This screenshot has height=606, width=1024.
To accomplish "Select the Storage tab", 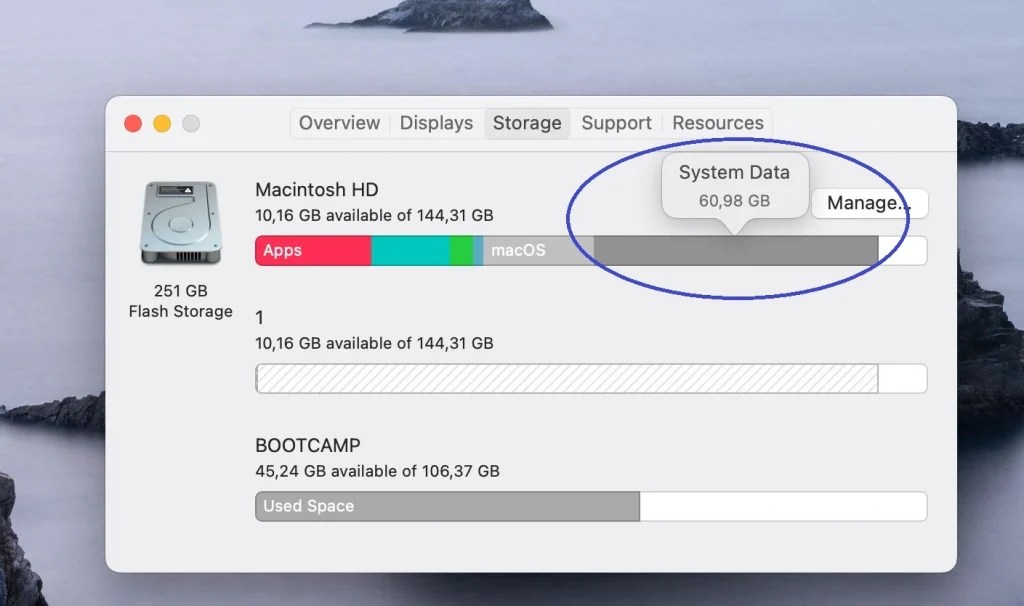I will tap(527, 123).
